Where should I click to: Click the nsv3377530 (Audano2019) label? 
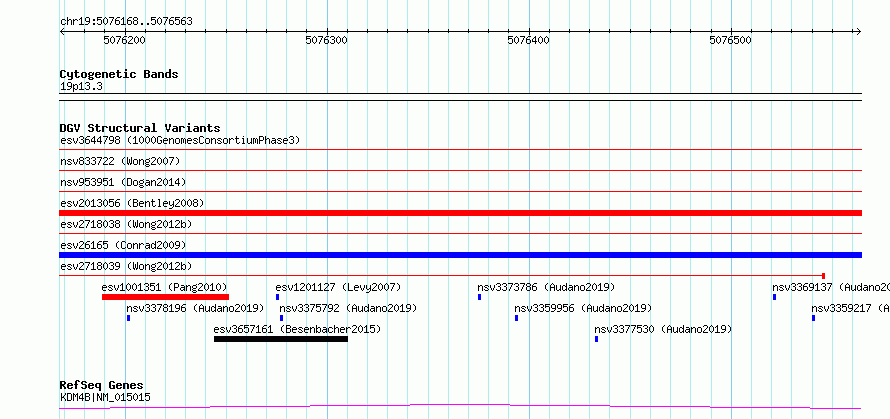(663, 329)
